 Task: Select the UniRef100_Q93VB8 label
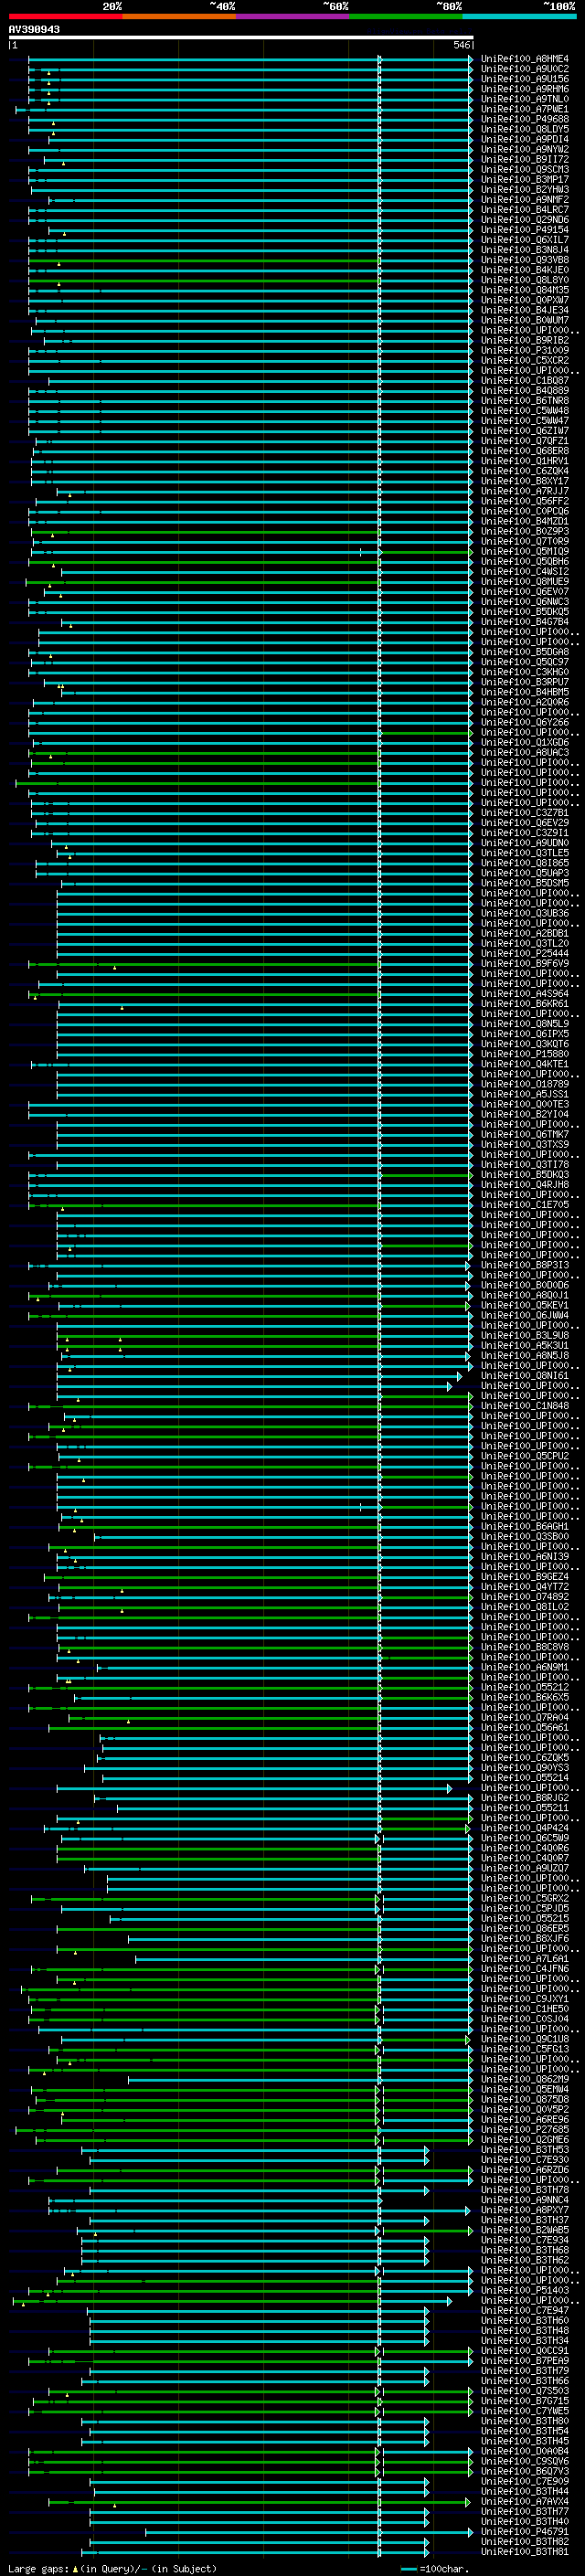524,260
